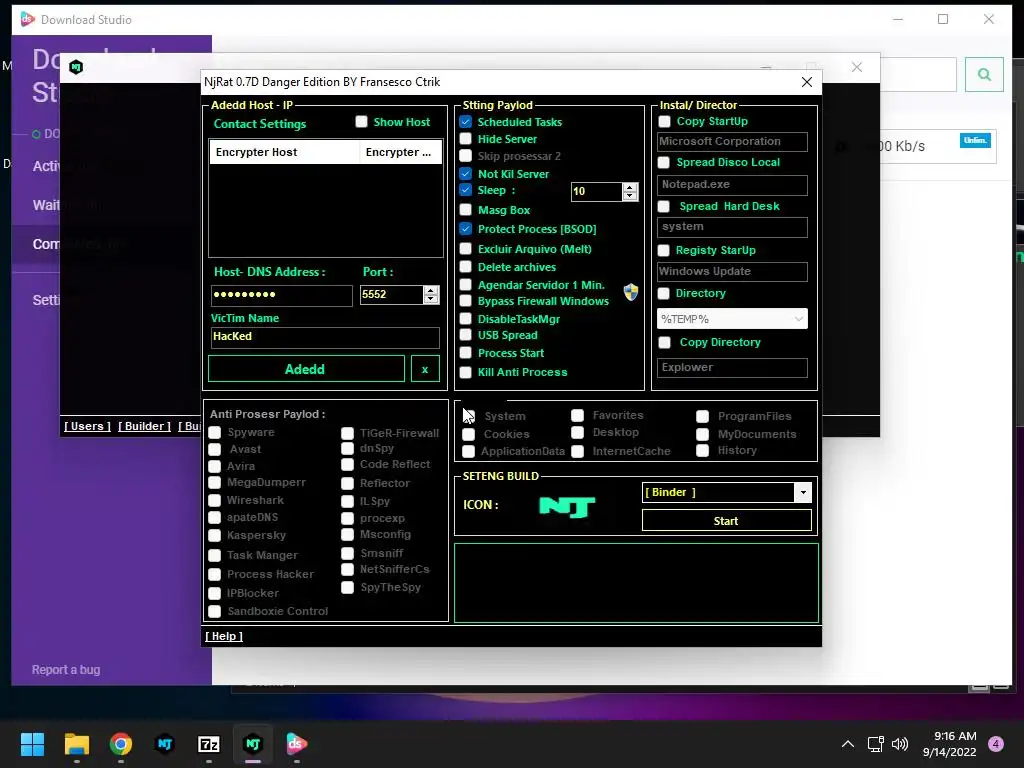This screenshot has width=1024, height=768.
Task: Click Report a bug in Download Studio
Action: point(66,669)
